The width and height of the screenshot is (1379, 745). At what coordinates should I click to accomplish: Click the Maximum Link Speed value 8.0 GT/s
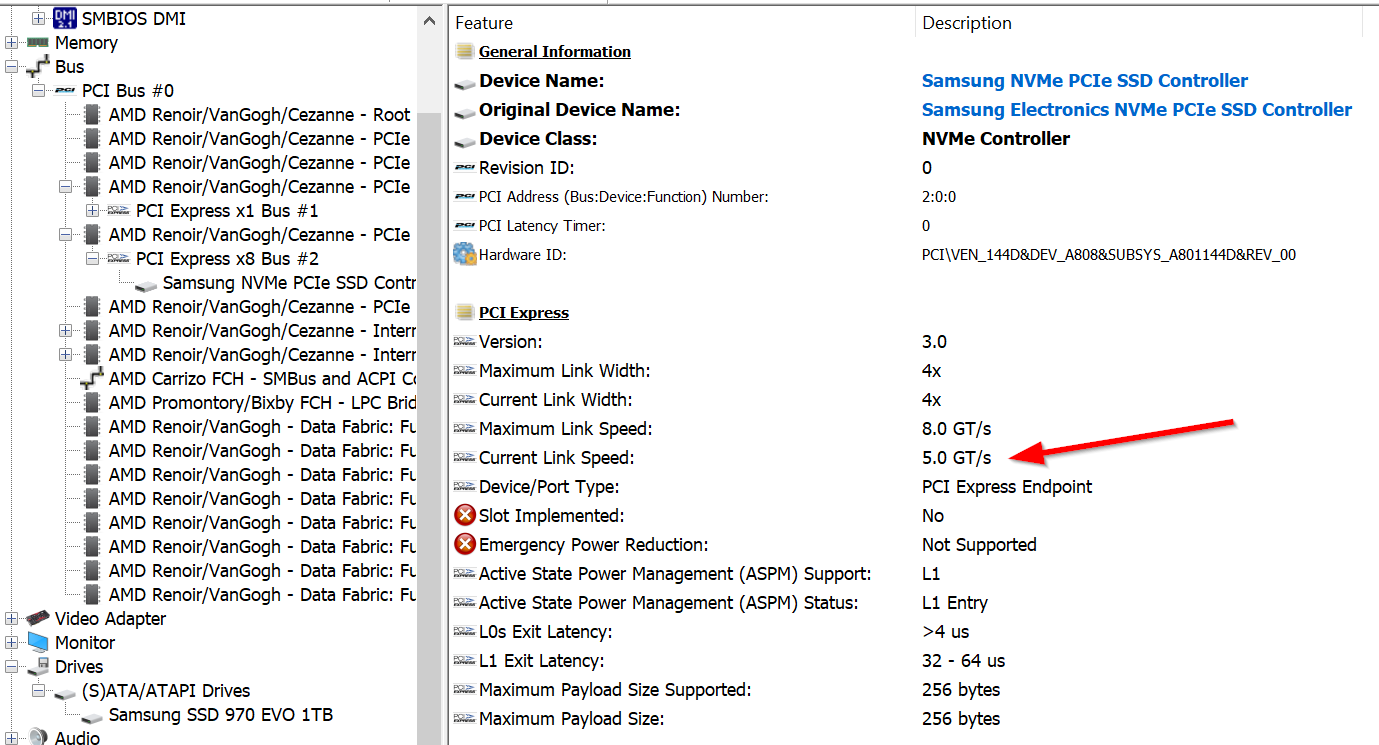pyautogui.click(x=957, y=429)
